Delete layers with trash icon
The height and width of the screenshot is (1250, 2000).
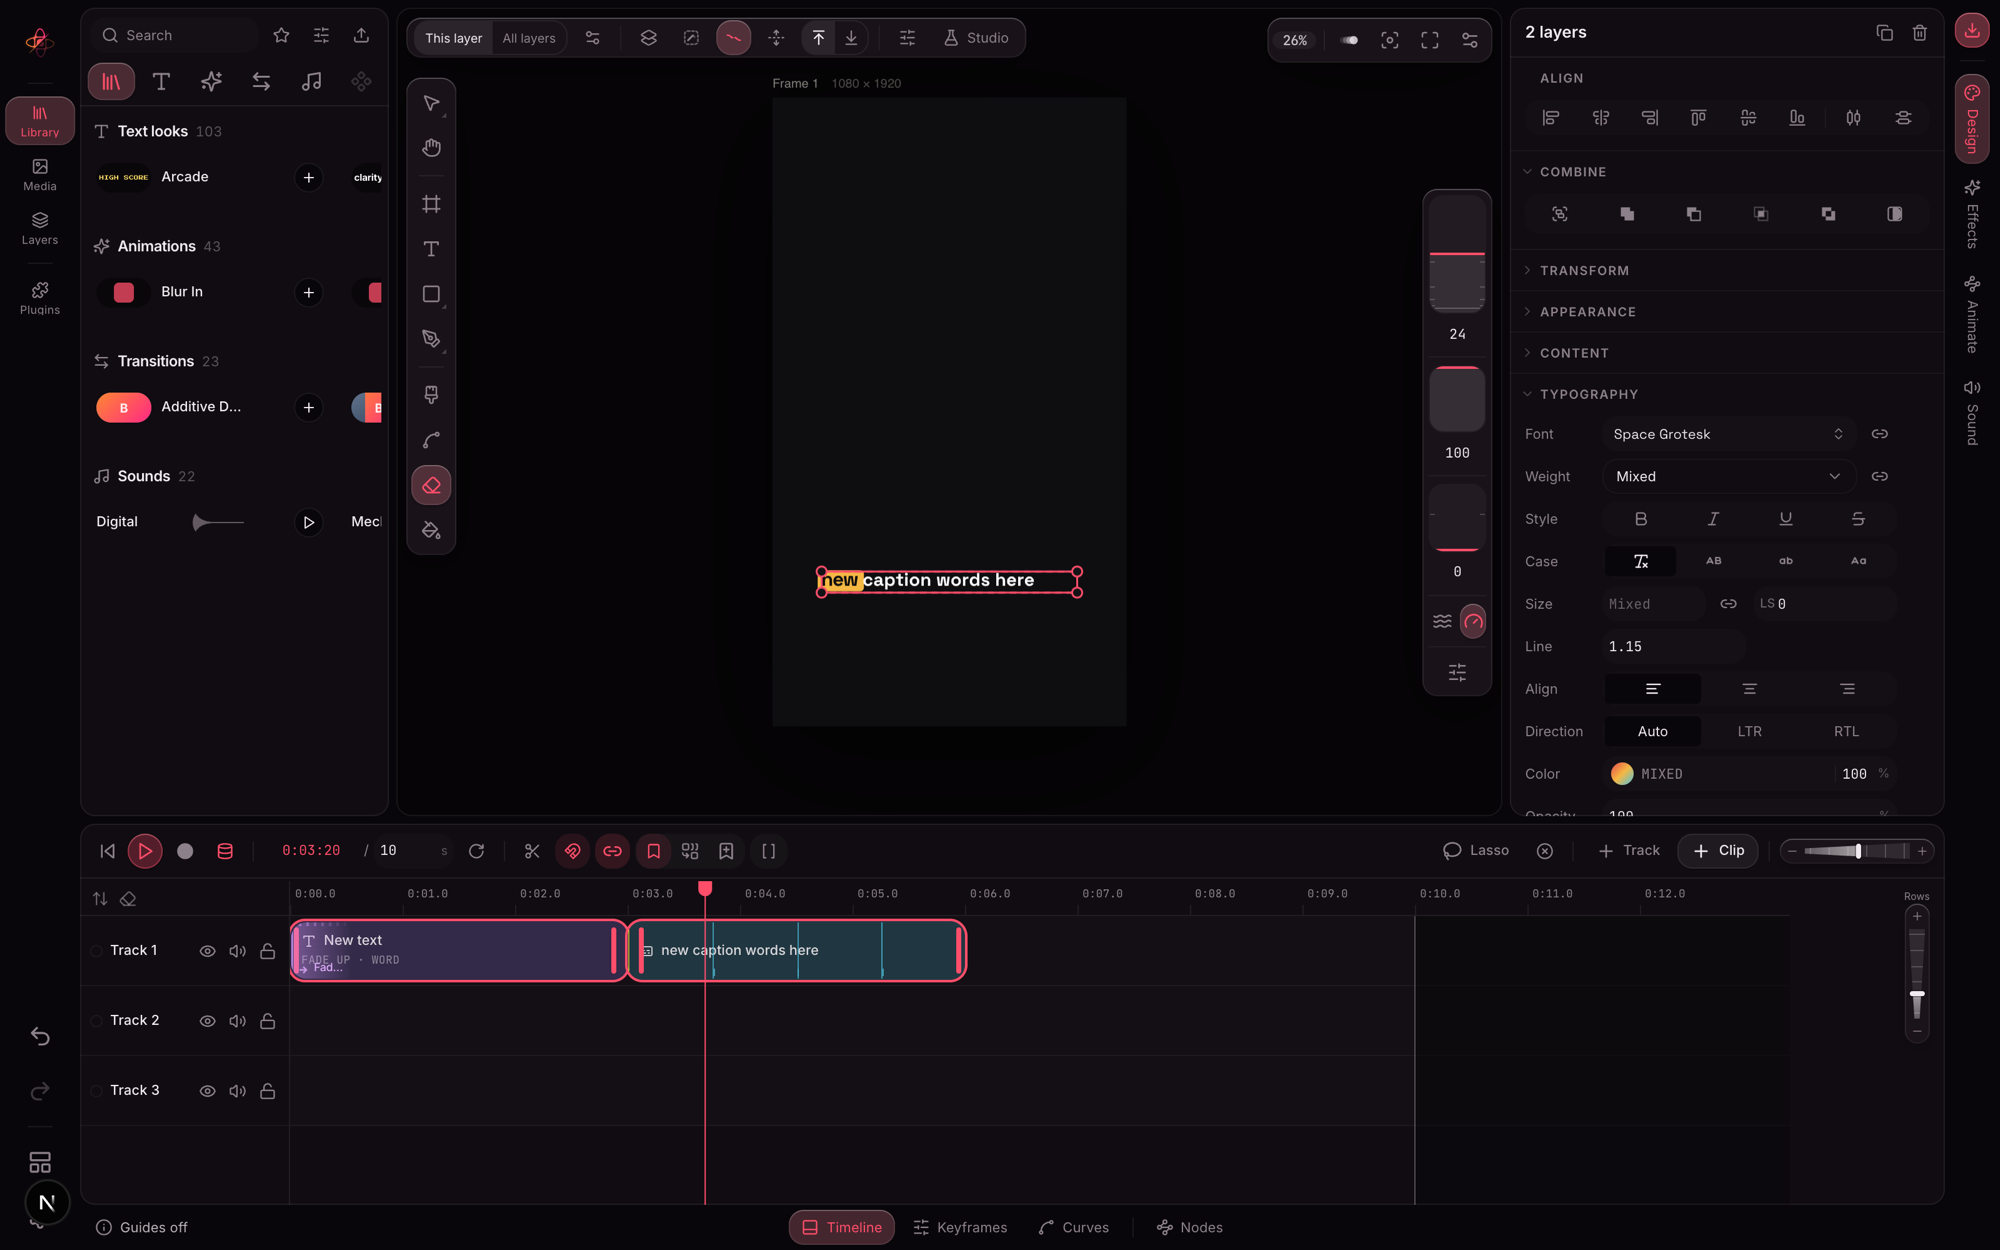[x=1919, y=33]
